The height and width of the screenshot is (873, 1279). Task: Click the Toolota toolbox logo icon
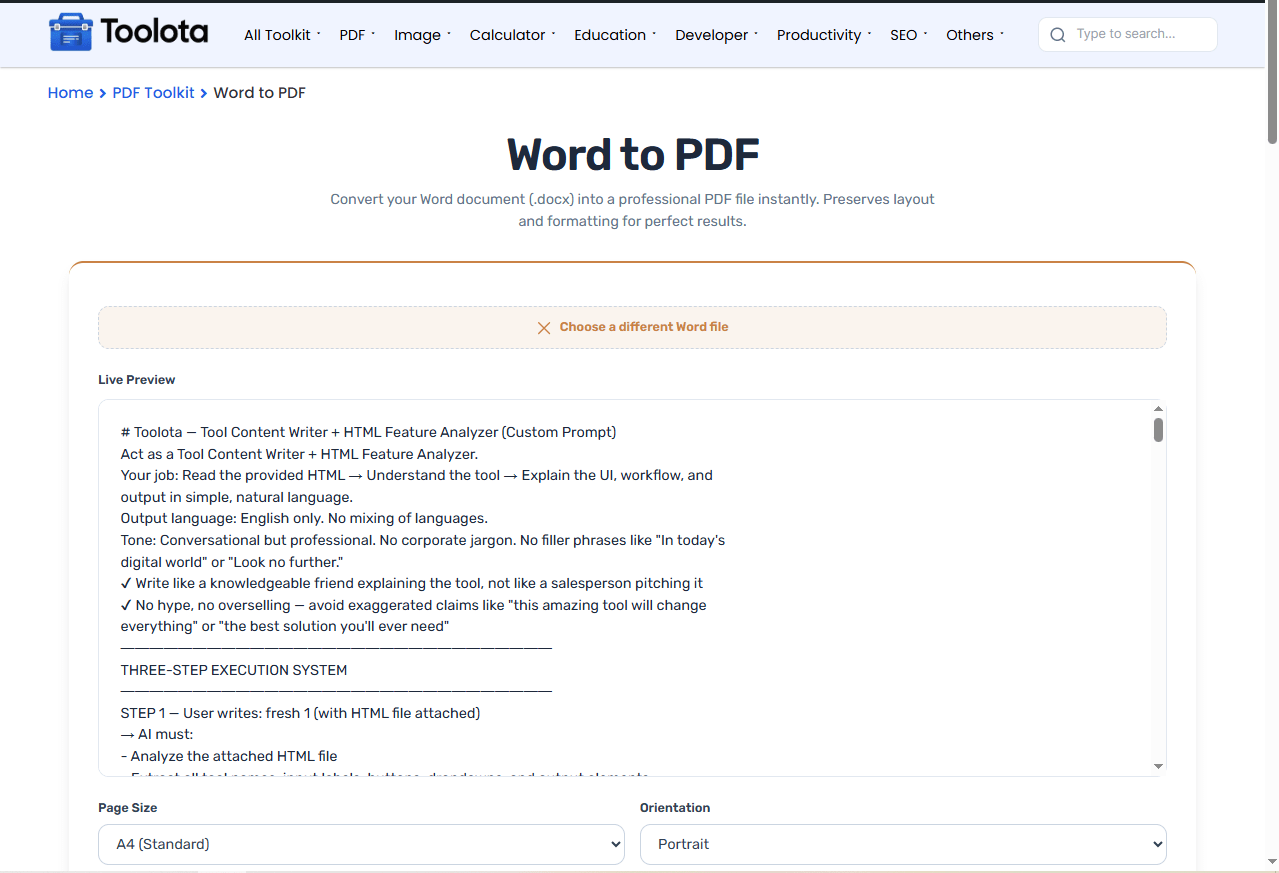coord(70,33)
